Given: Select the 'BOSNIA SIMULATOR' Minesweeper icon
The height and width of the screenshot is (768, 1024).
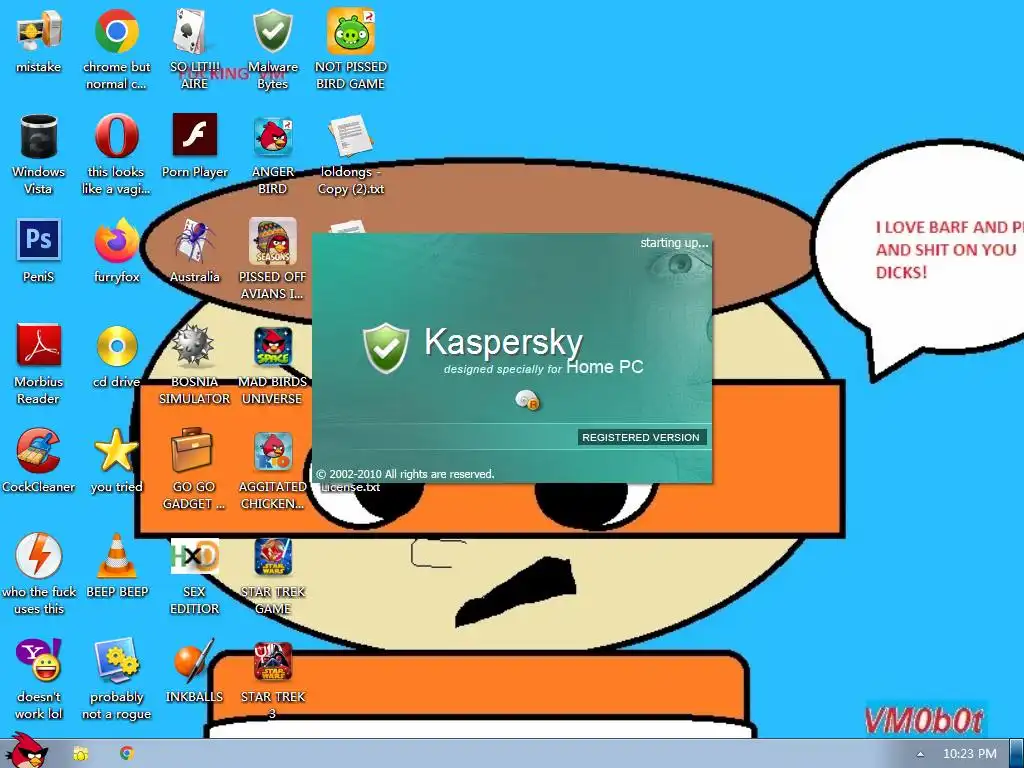Looking at the screenshot, I should (x=194, y=345).
